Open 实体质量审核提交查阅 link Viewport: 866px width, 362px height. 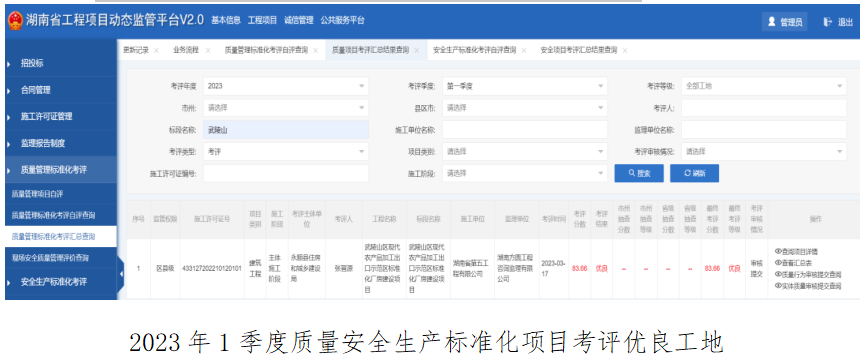pos(811,286)
